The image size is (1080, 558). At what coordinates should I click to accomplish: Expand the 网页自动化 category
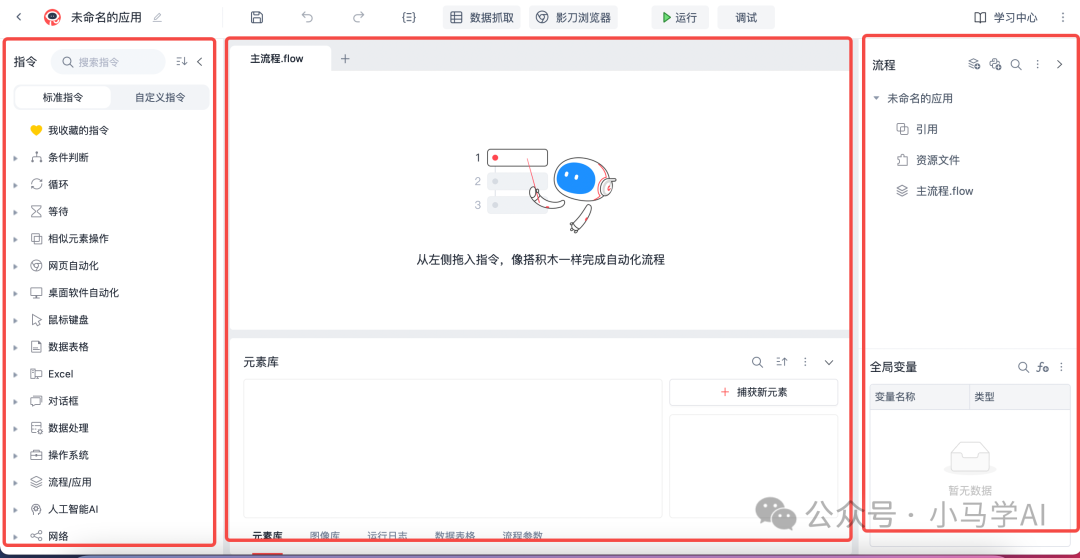(x=16, y=266)
